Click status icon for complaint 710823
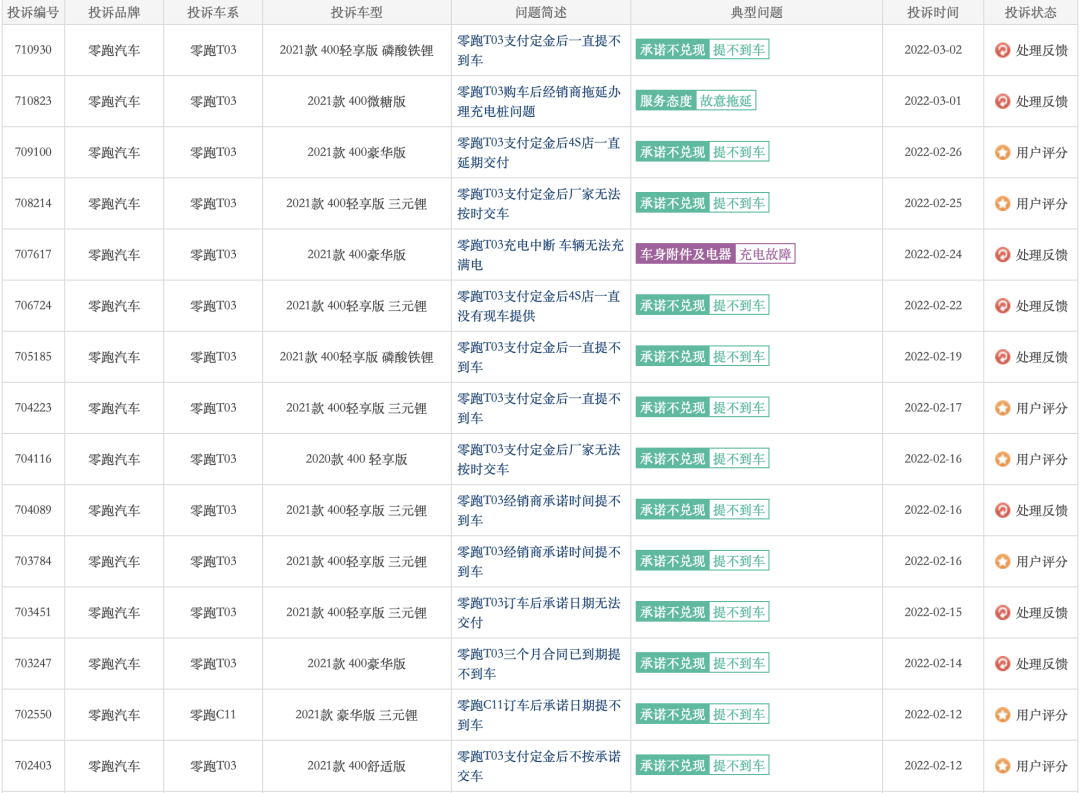Screen dimensions: 1080x793 tap(1002, 101)
